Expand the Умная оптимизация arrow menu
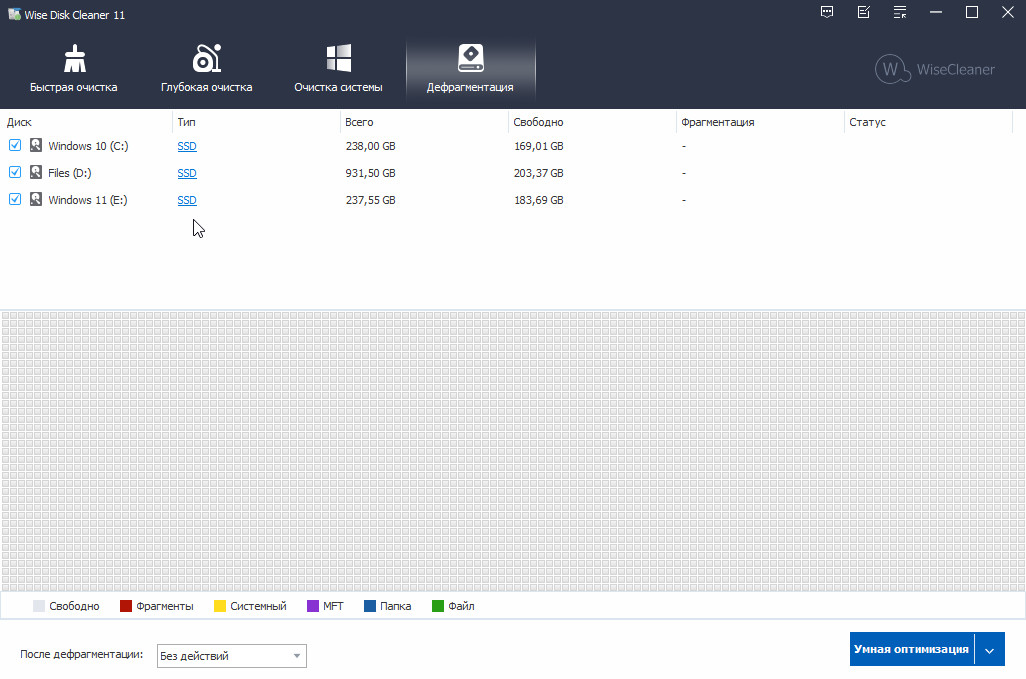This screenshot has height=679, width=1026. pos(989,649)
